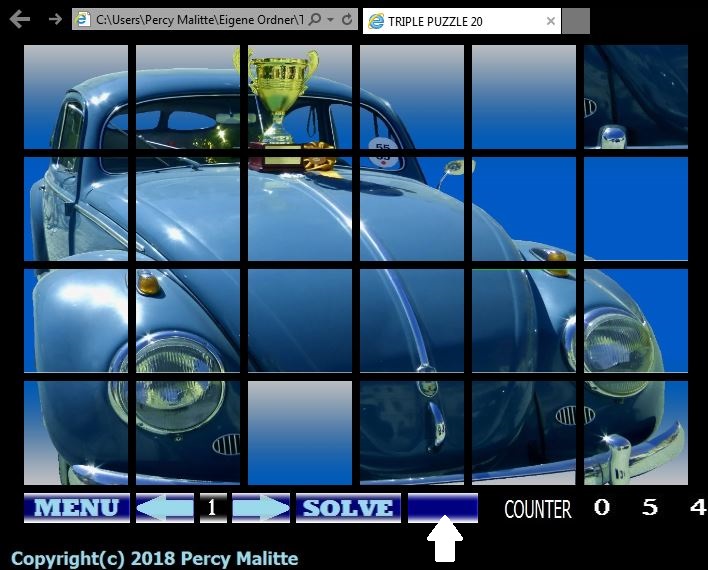708x570 pixels.
Task: Click the Copyright 2018 Percy Malitte text
Action: pos(154,559)
